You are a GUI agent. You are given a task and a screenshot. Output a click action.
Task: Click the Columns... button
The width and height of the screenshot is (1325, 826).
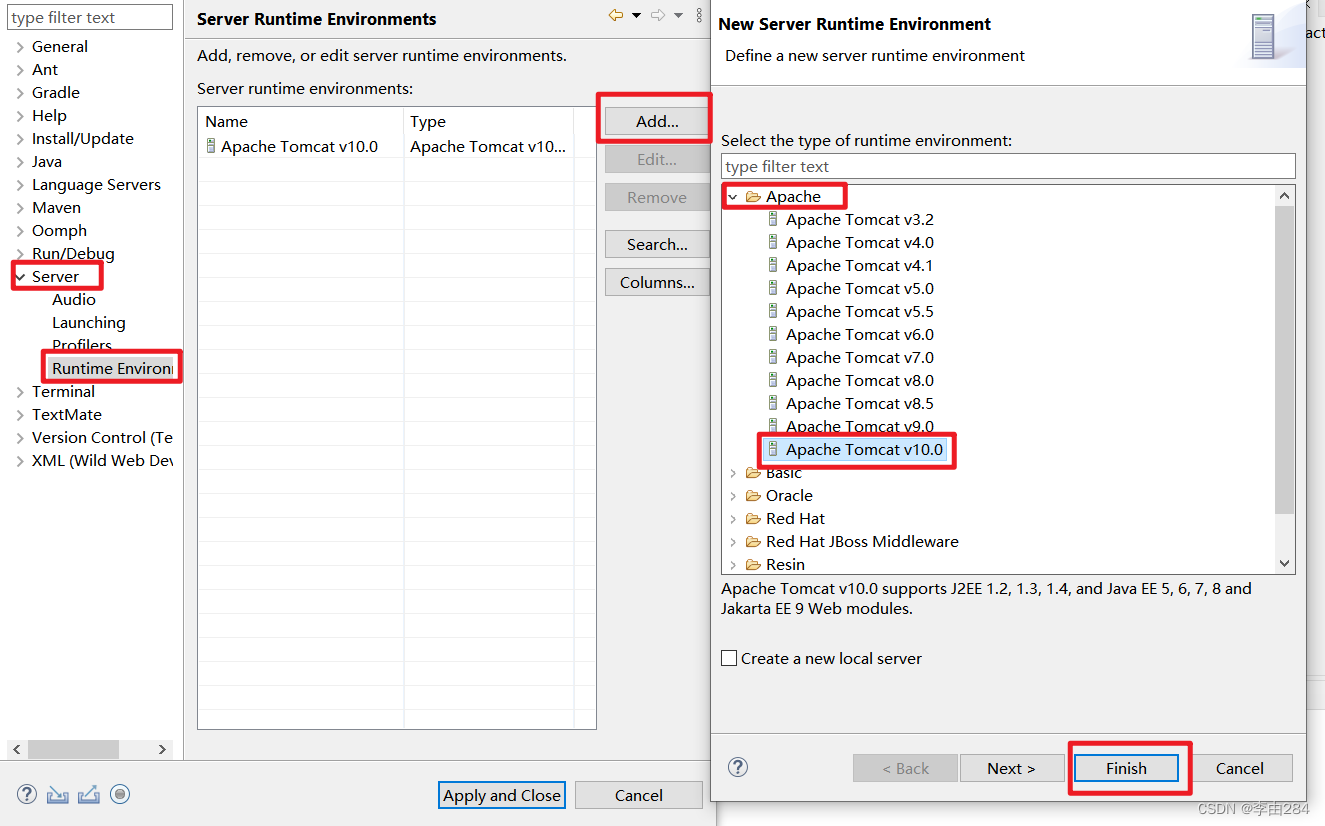pos(657,282)
